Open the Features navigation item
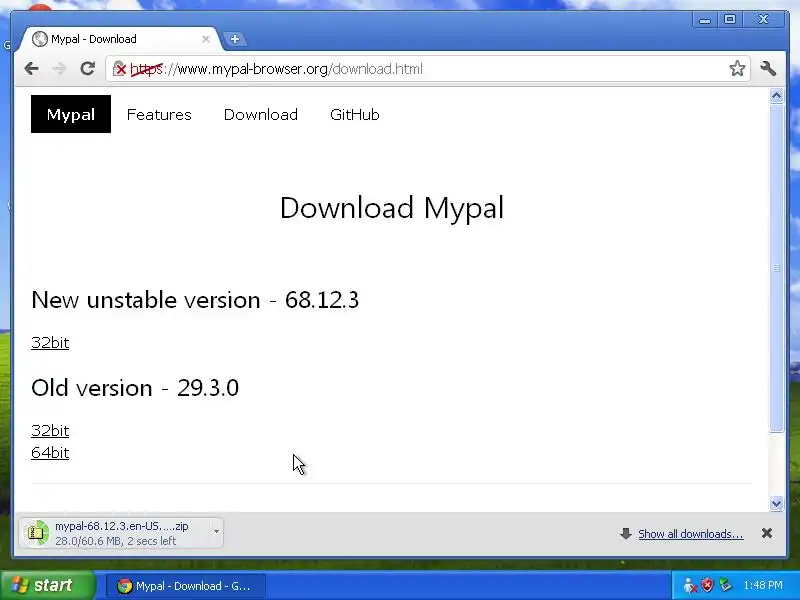Screen dimensions: 800x600 159,114
